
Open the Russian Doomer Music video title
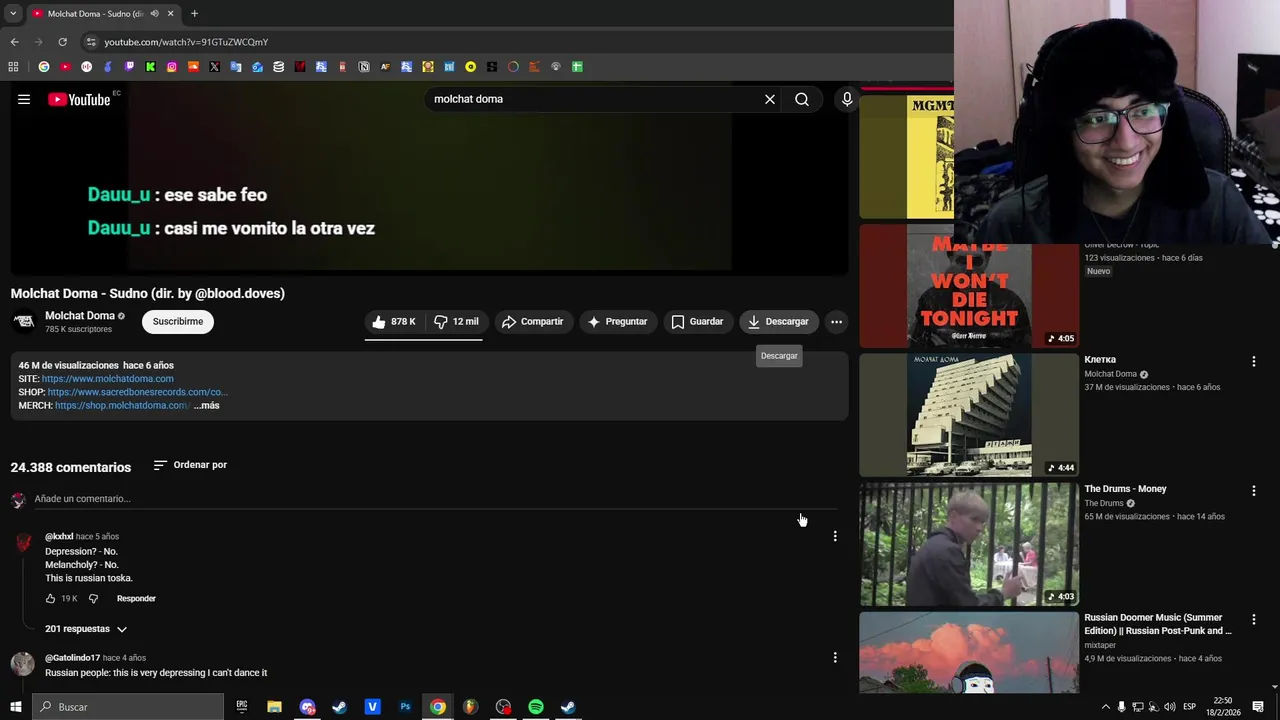1158,624
